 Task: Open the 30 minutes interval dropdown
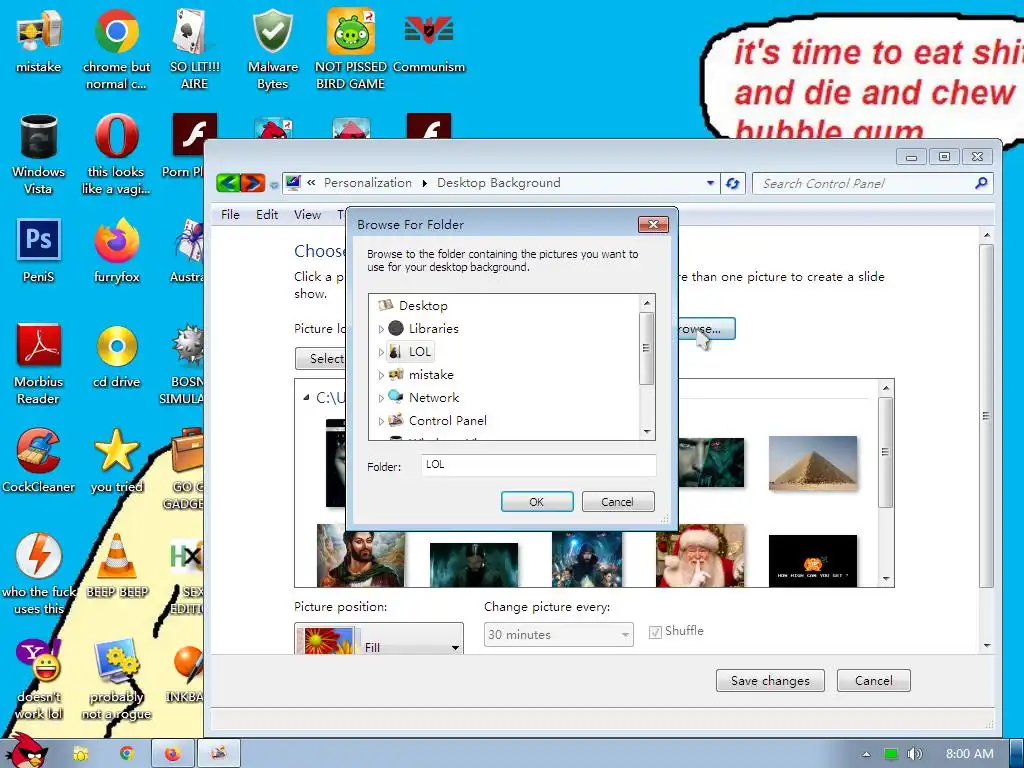point(558,635)
